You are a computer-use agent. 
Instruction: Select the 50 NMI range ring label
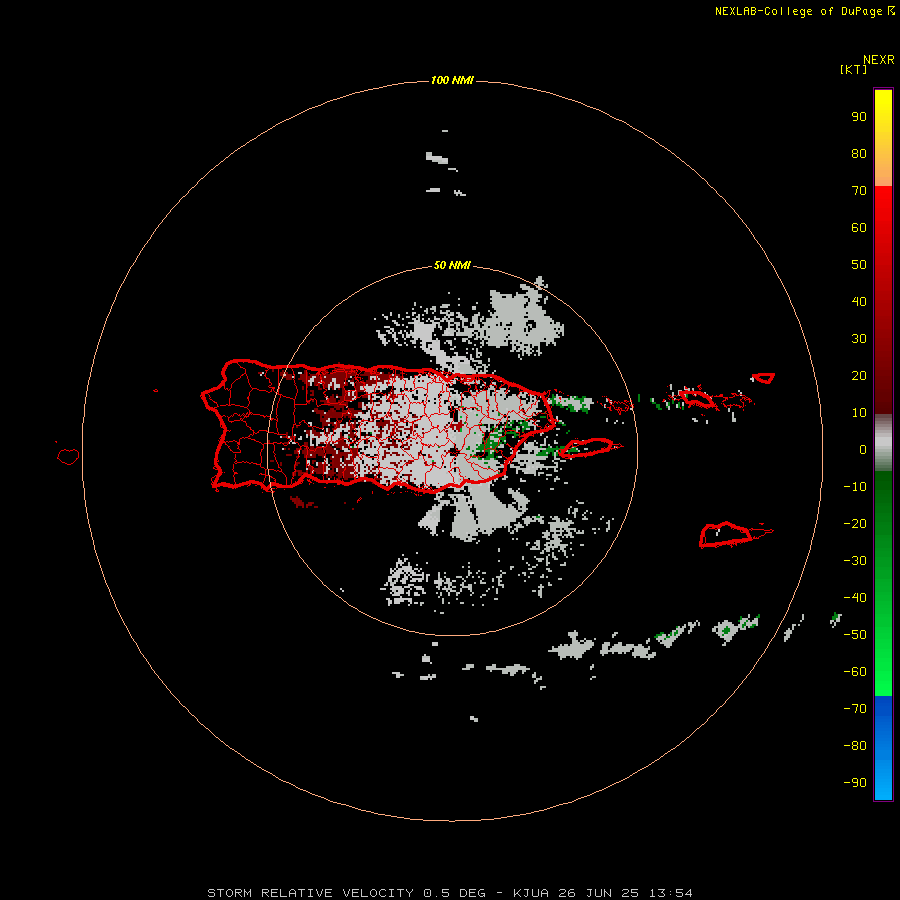452,265
